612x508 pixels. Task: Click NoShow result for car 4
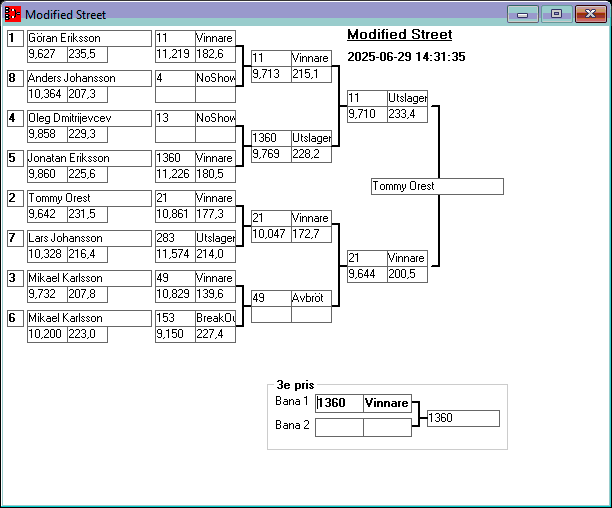click(215, 78)
